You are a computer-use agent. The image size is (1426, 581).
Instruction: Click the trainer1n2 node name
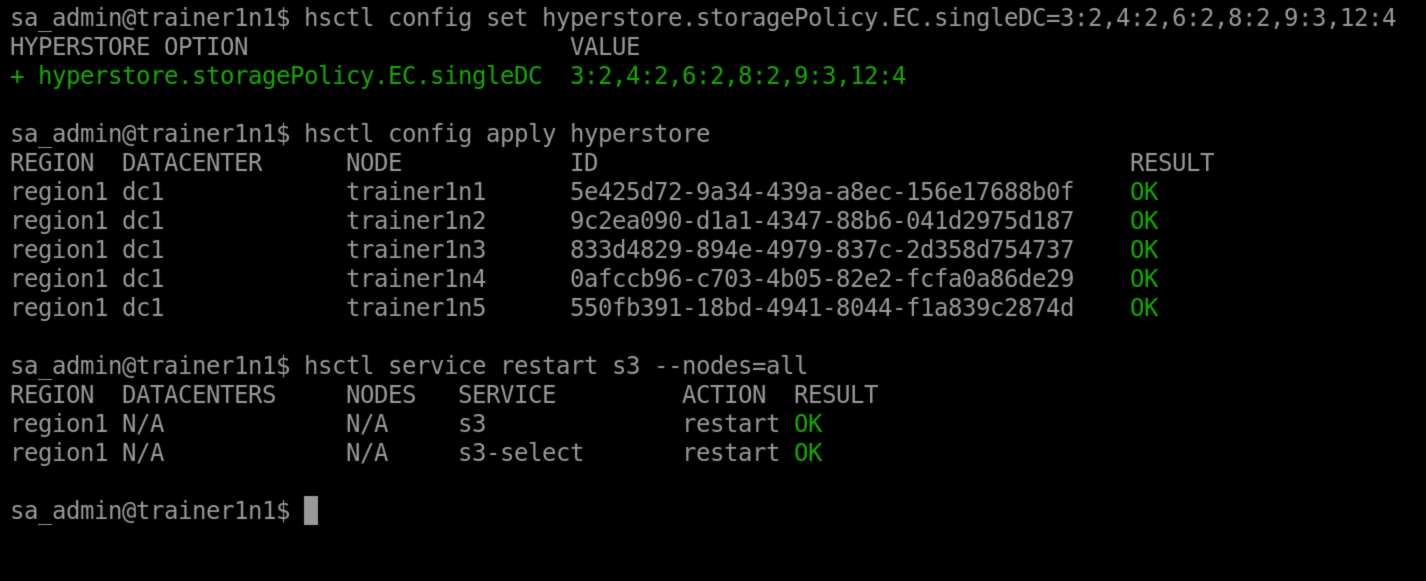(416, 221)
